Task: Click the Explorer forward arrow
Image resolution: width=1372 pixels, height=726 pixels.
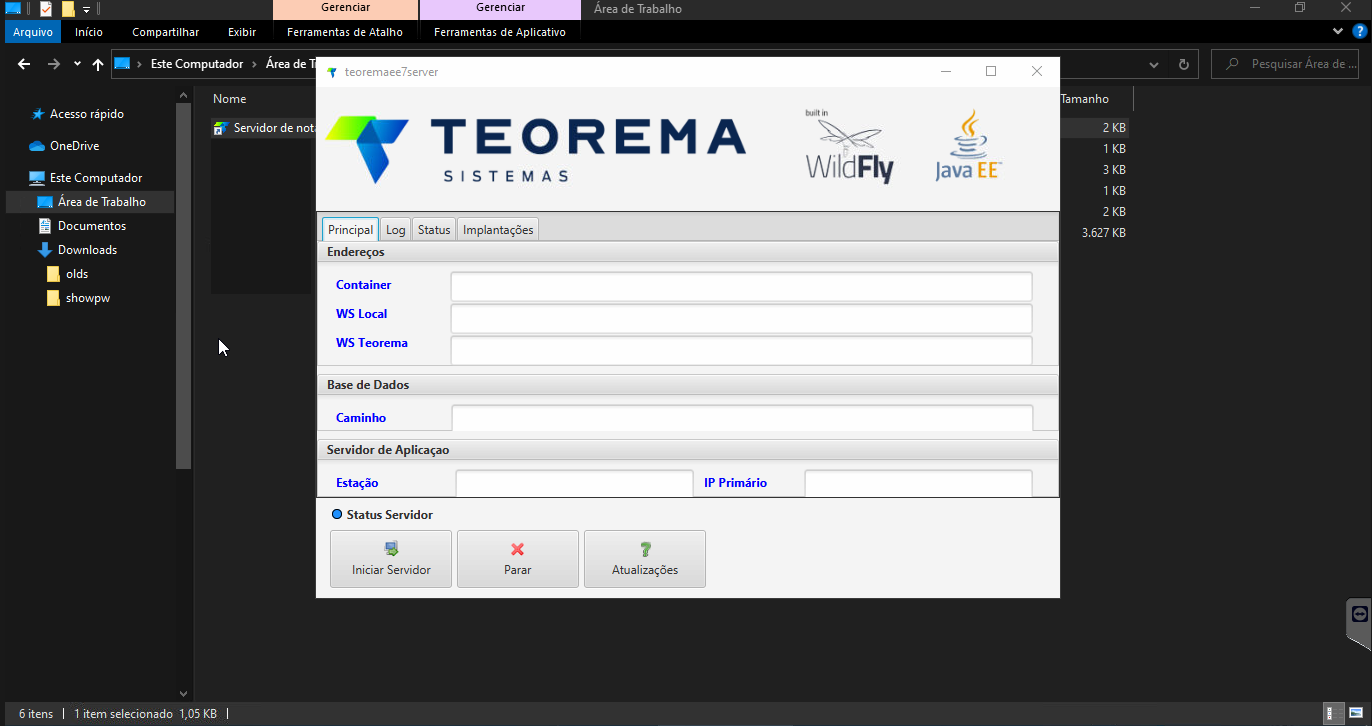Action: 55,64
